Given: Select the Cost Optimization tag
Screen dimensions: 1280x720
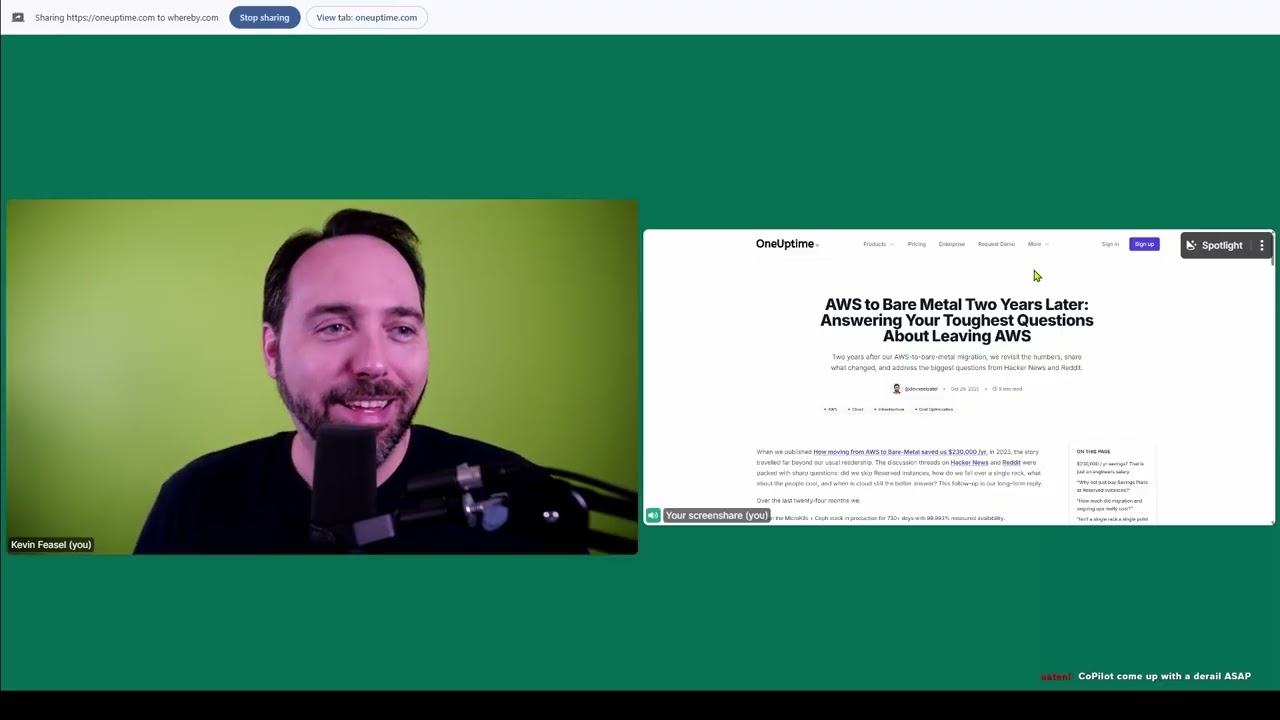Looking at the screenshot, I should pyautogui.click(x=934, y=409).
